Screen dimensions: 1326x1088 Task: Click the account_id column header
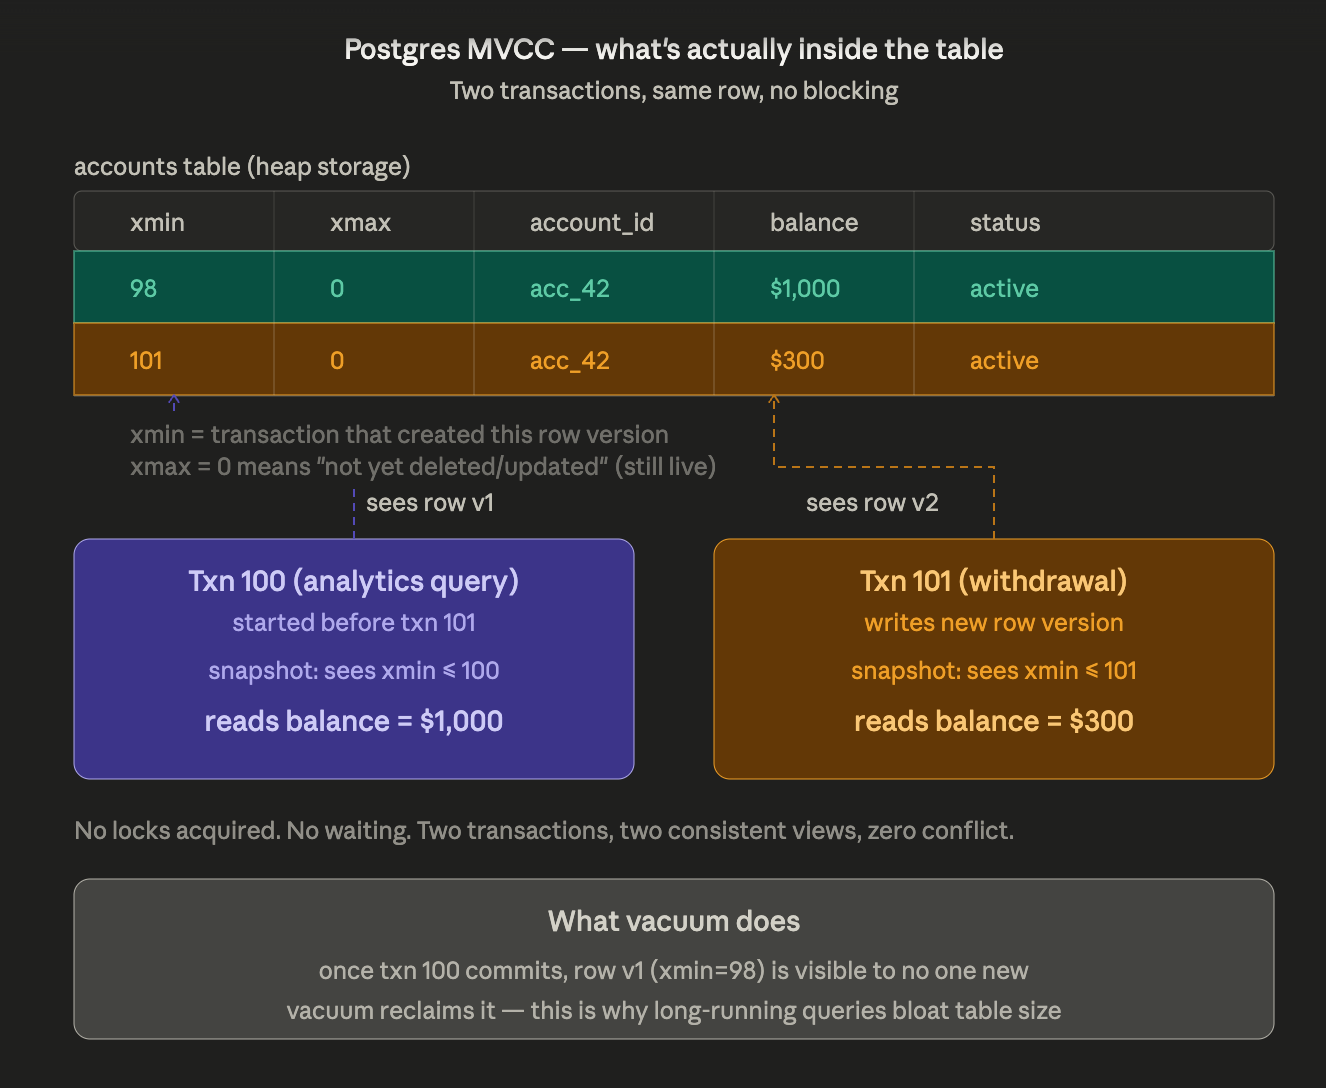click(592, 222)
